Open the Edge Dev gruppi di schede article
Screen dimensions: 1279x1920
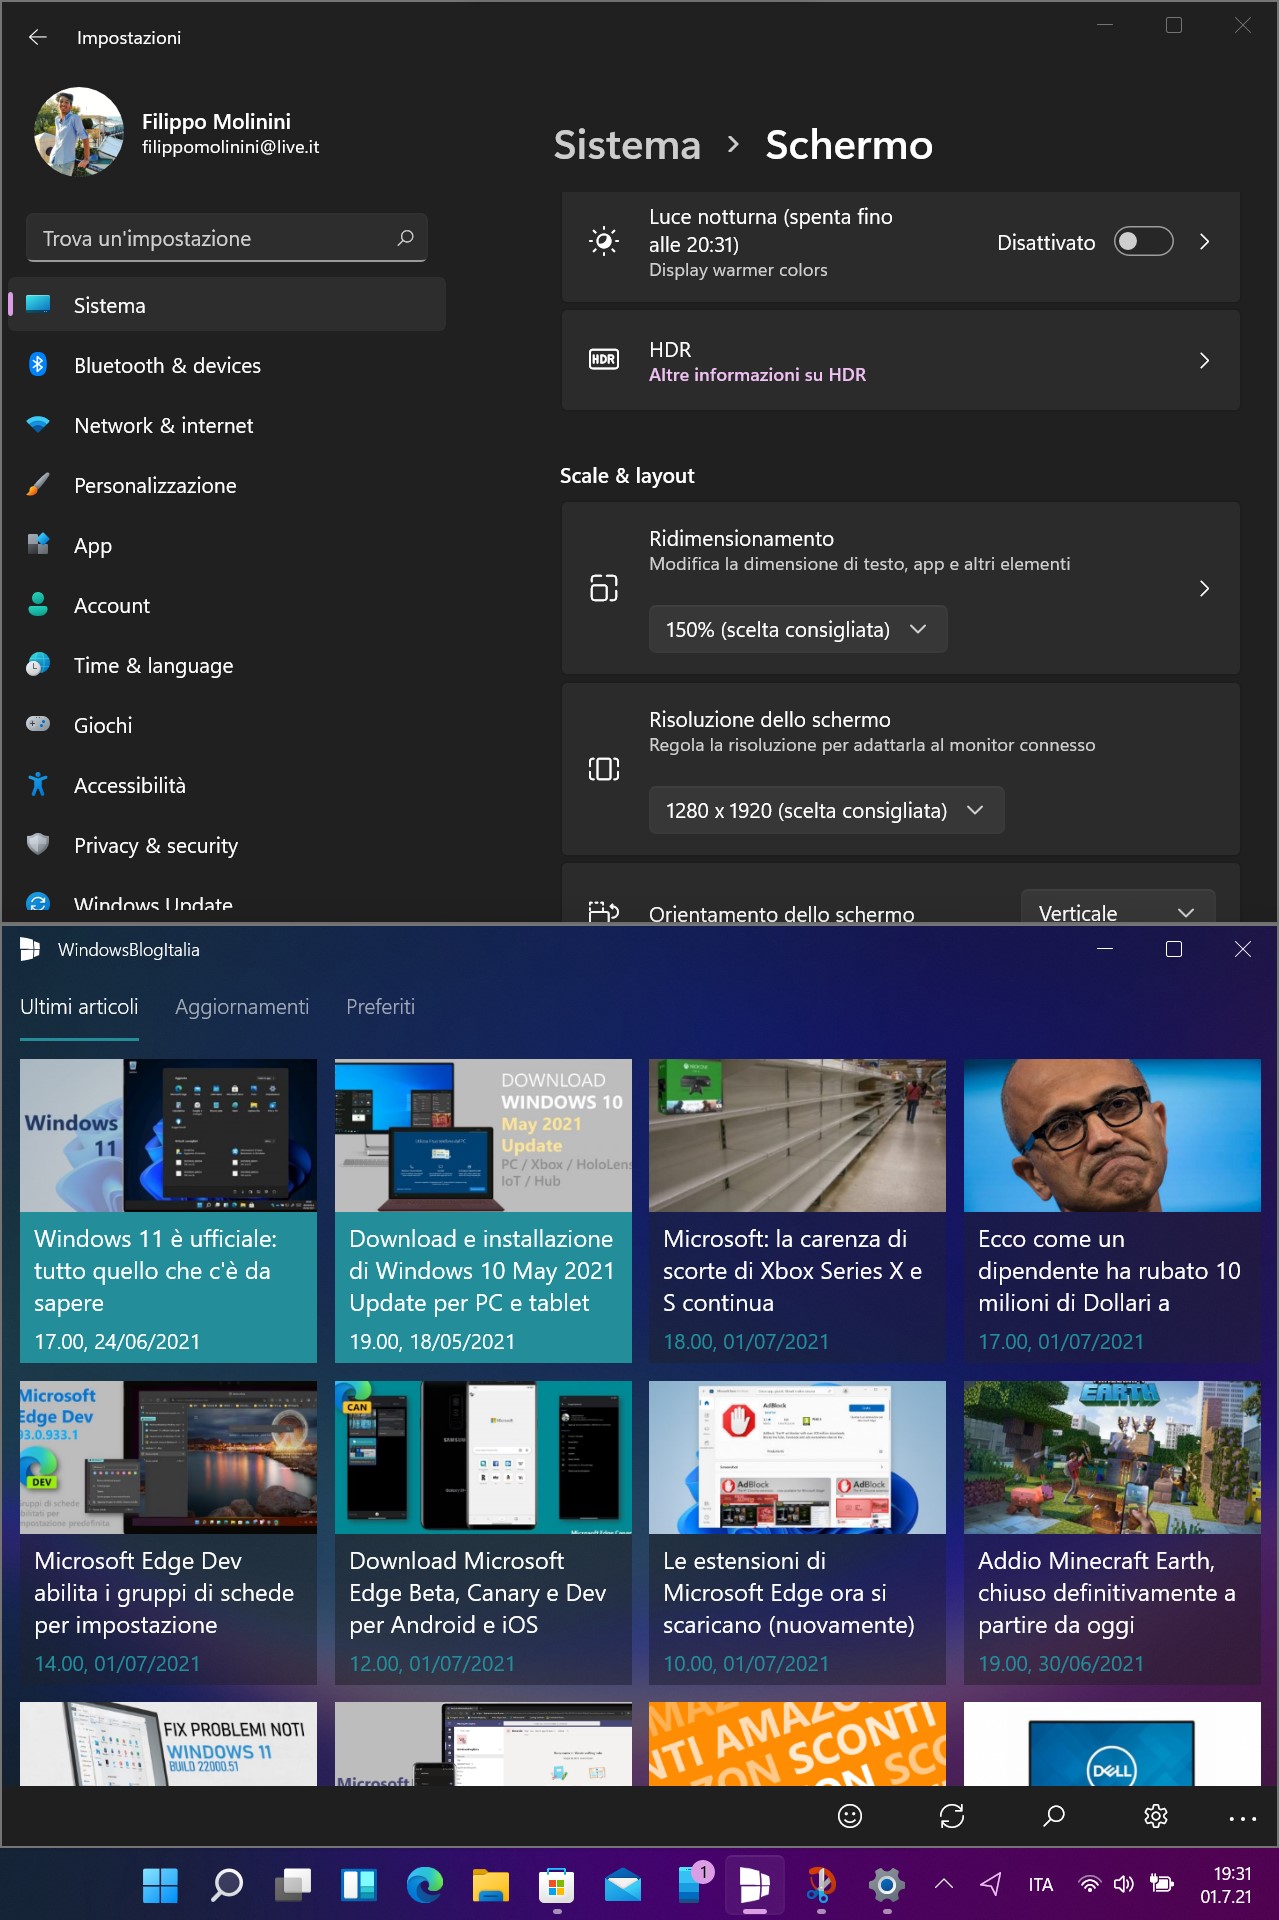pyautogui.click(x=168, y=1533)
